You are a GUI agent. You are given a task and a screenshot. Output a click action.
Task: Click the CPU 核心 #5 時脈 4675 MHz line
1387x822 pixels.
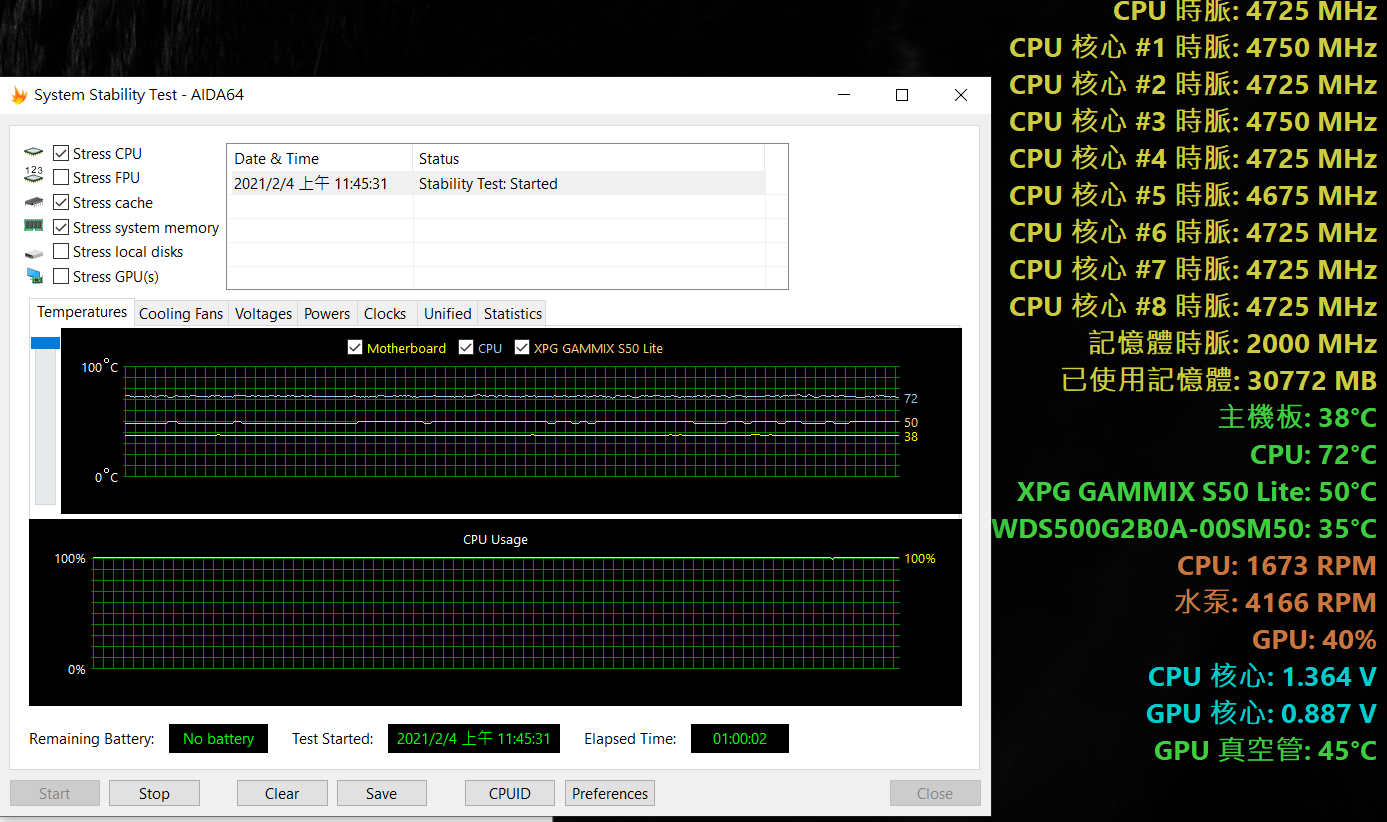click(x=1193, y=195)
